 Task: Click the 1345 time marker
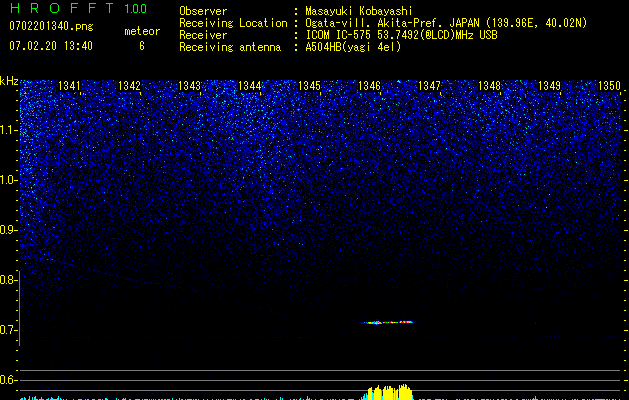tap(309, 87)
